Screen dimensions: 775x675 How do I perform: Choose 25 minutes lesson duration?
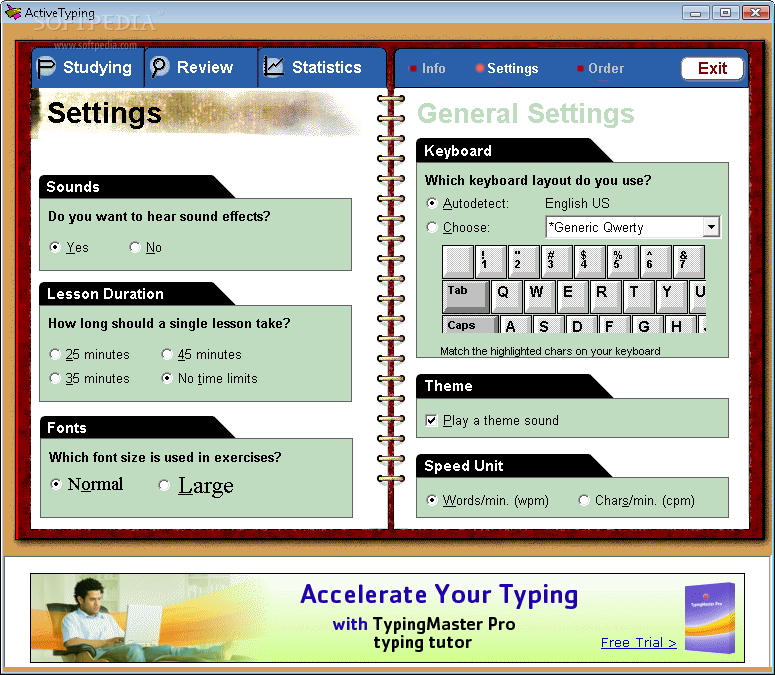[89, 354]
